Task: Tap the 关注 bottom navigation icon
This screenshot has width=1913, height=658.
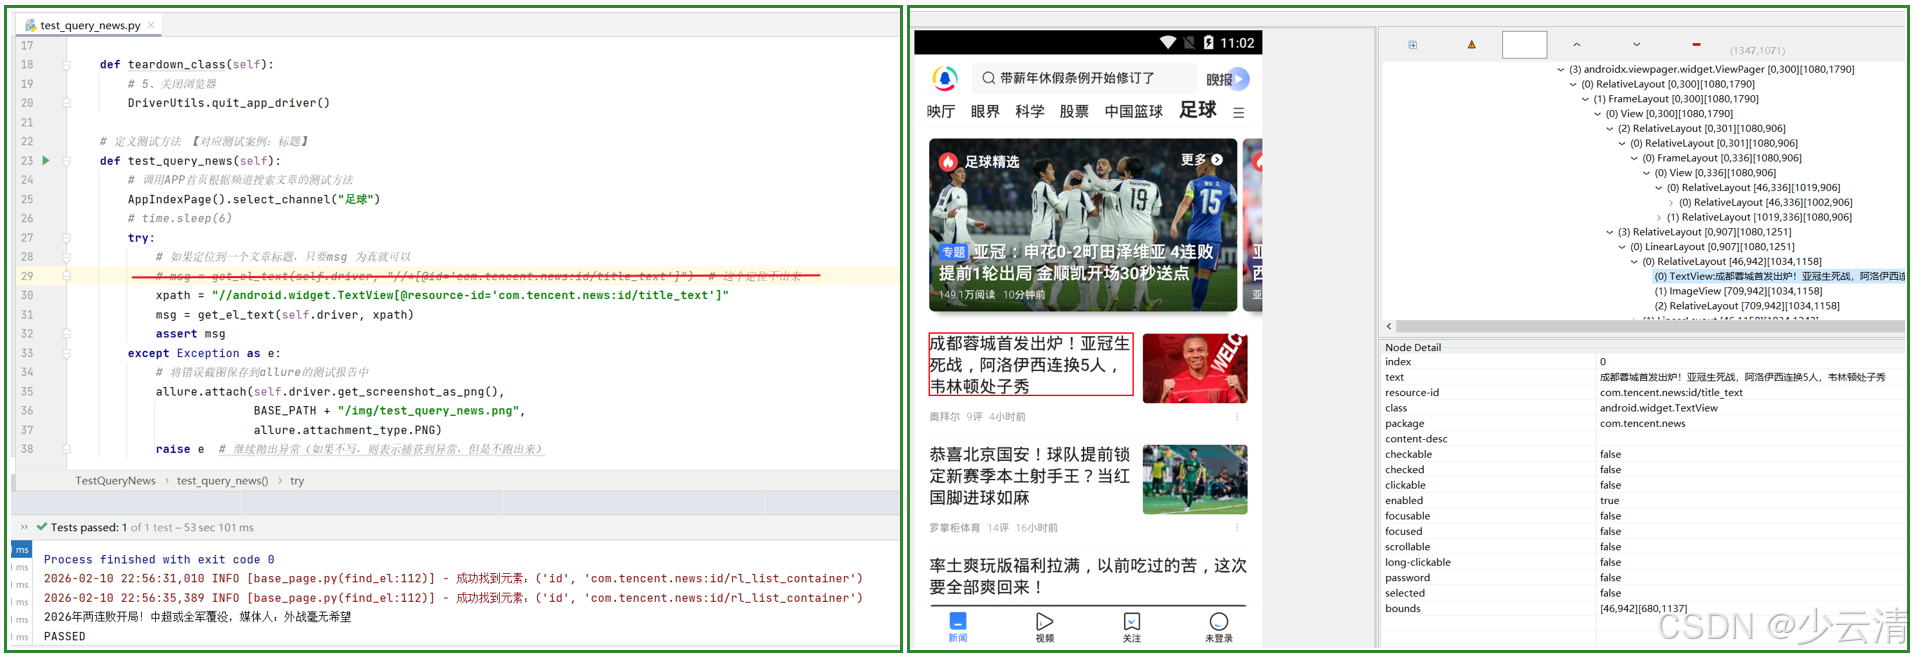Action: [x=1132, y=627]
